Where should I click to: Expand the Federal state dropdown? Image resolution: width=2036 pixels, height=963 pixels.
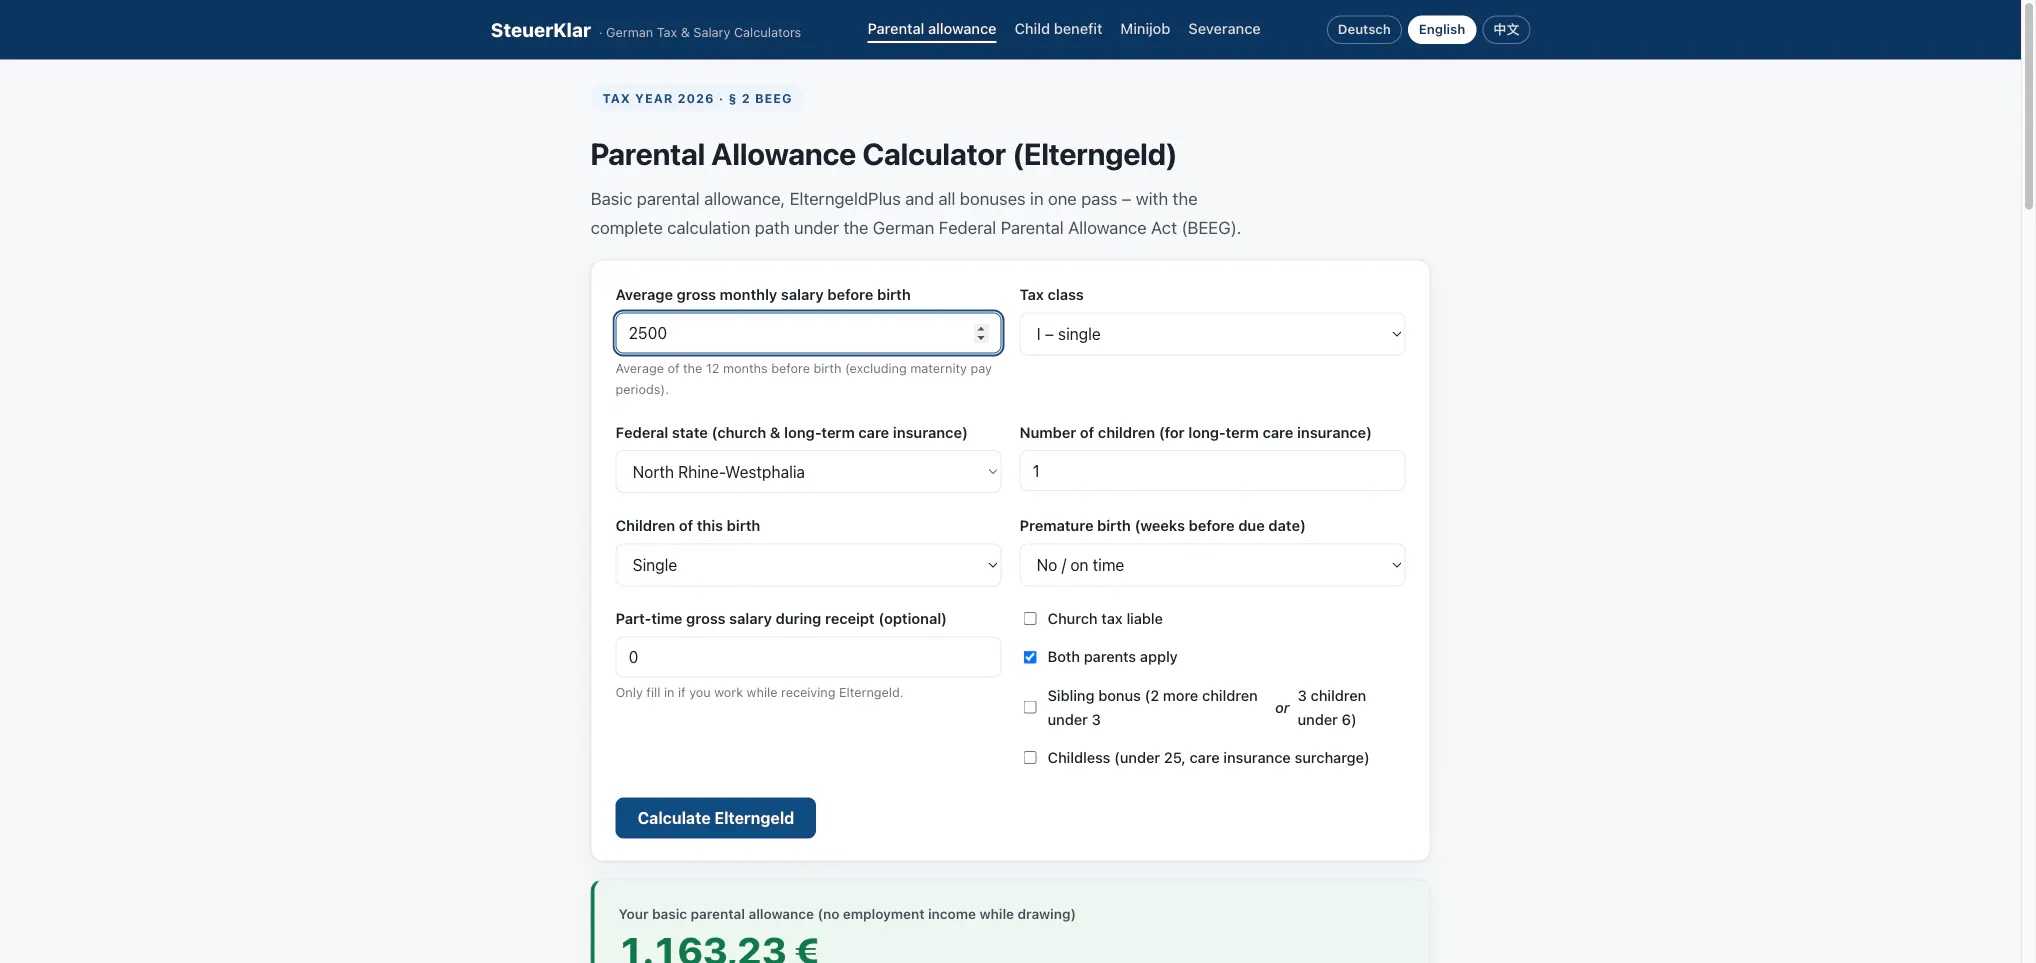click(808, 472)
